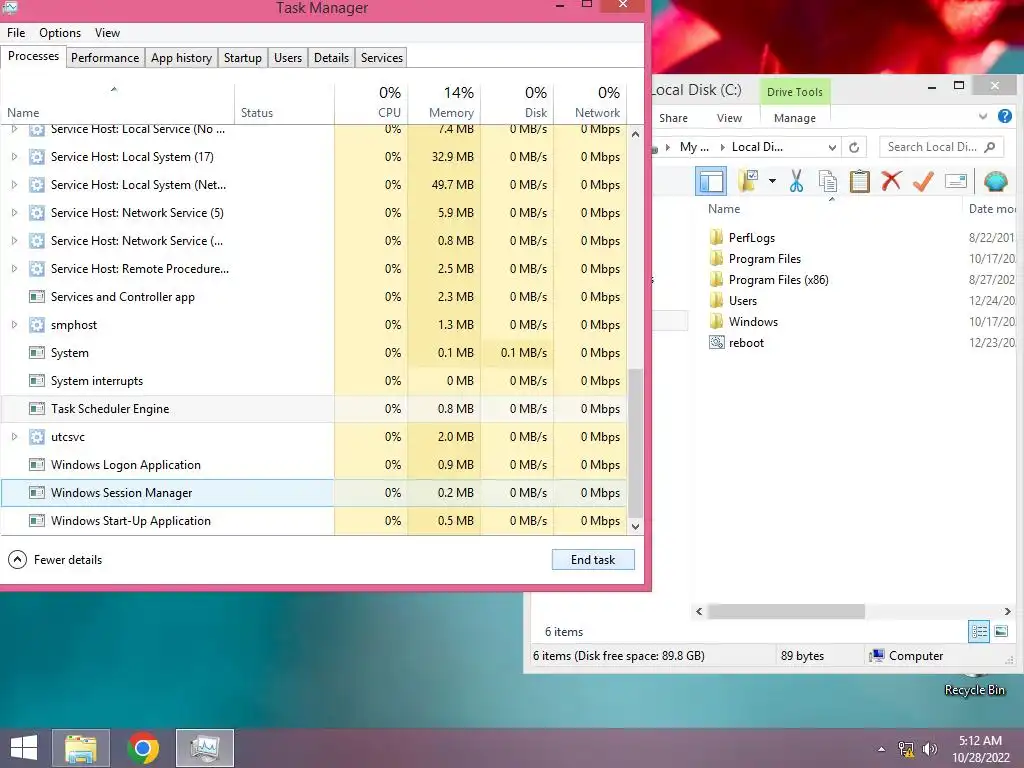Refresh the Local Disk folder view
This screenshot has width=1024, height=768.
tap(854, 147)
